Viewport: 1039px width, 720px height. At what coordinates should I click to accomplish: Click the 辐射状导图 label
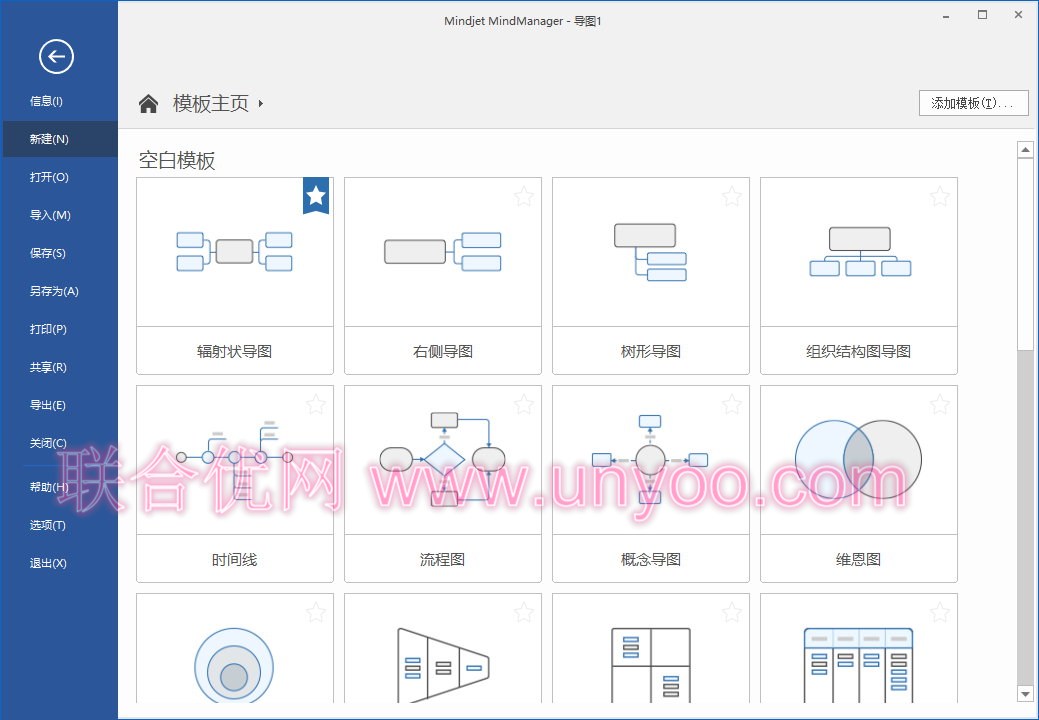[235, 351]
